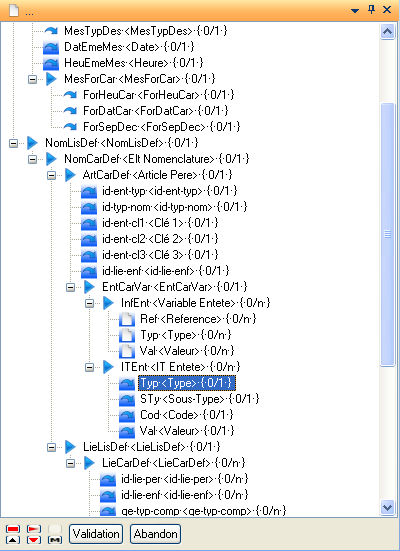Image resolution: width=400 pixels, height=551 pixels.
Task: Collapse the NomLisDef node
Action: [13, 143]
